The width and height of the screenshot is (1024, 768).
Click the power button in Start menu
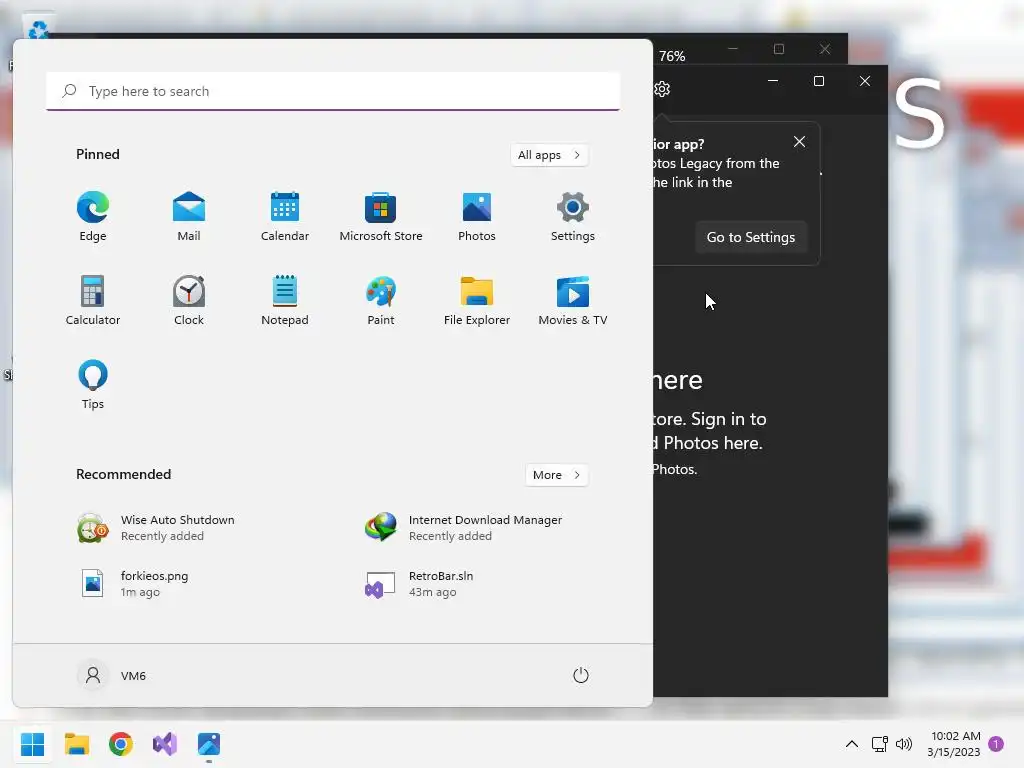point(581,675)
